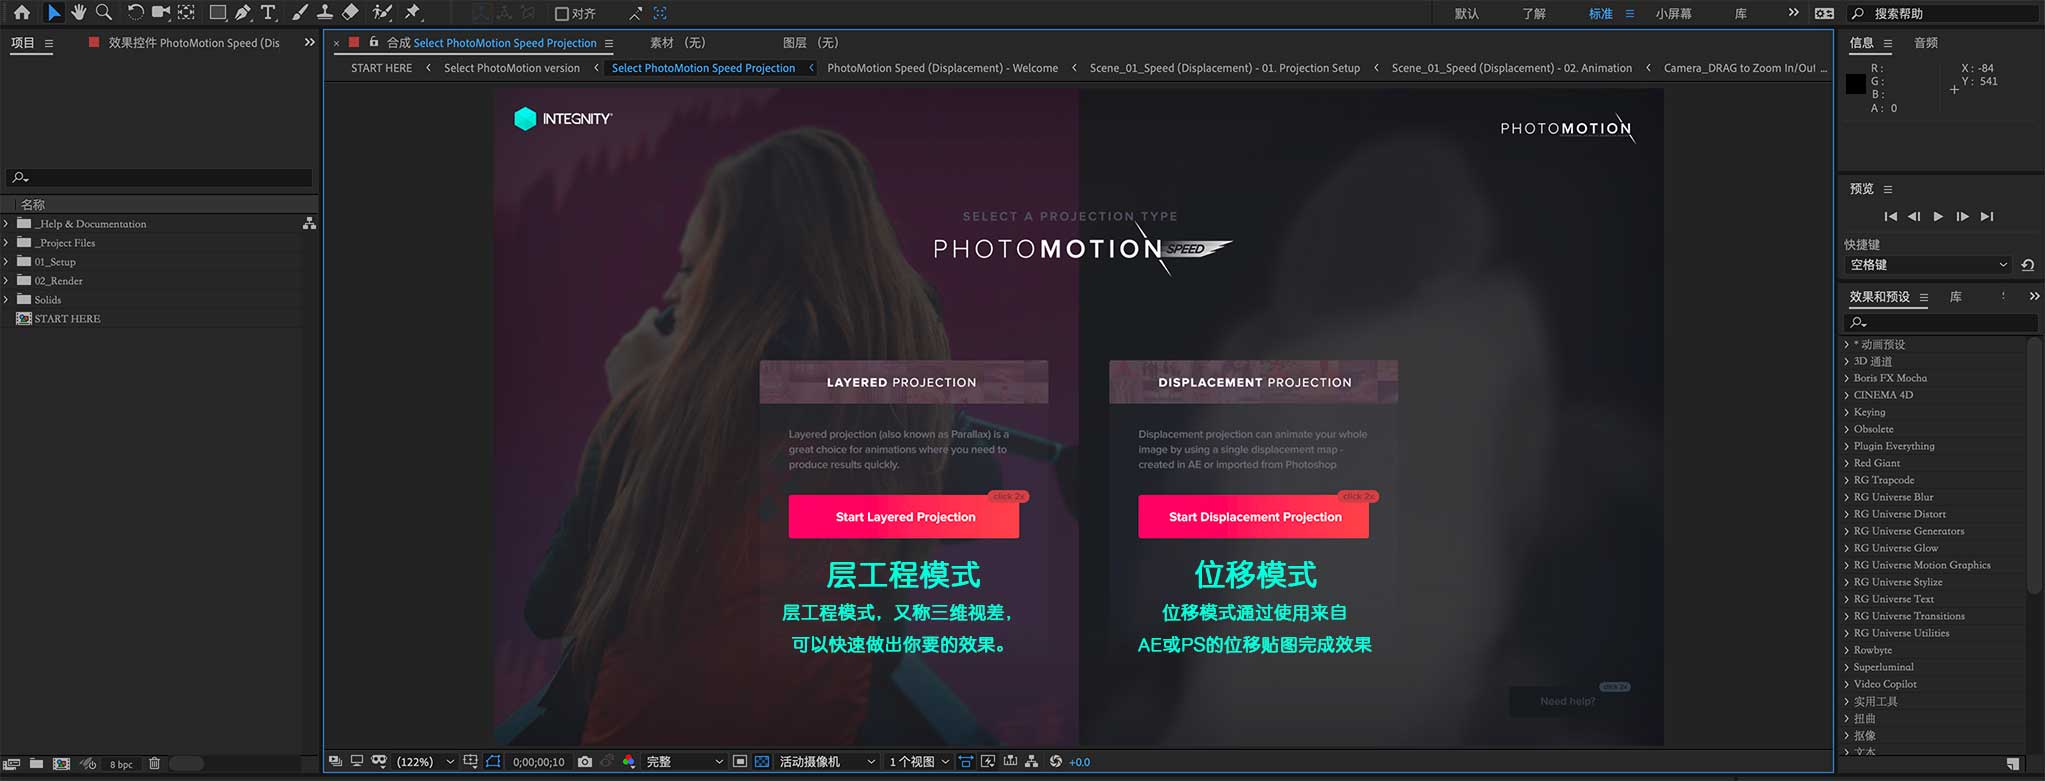Select the Zoom magnifier tool
This screenshot has height=781, width=2045.
(103, 13)
